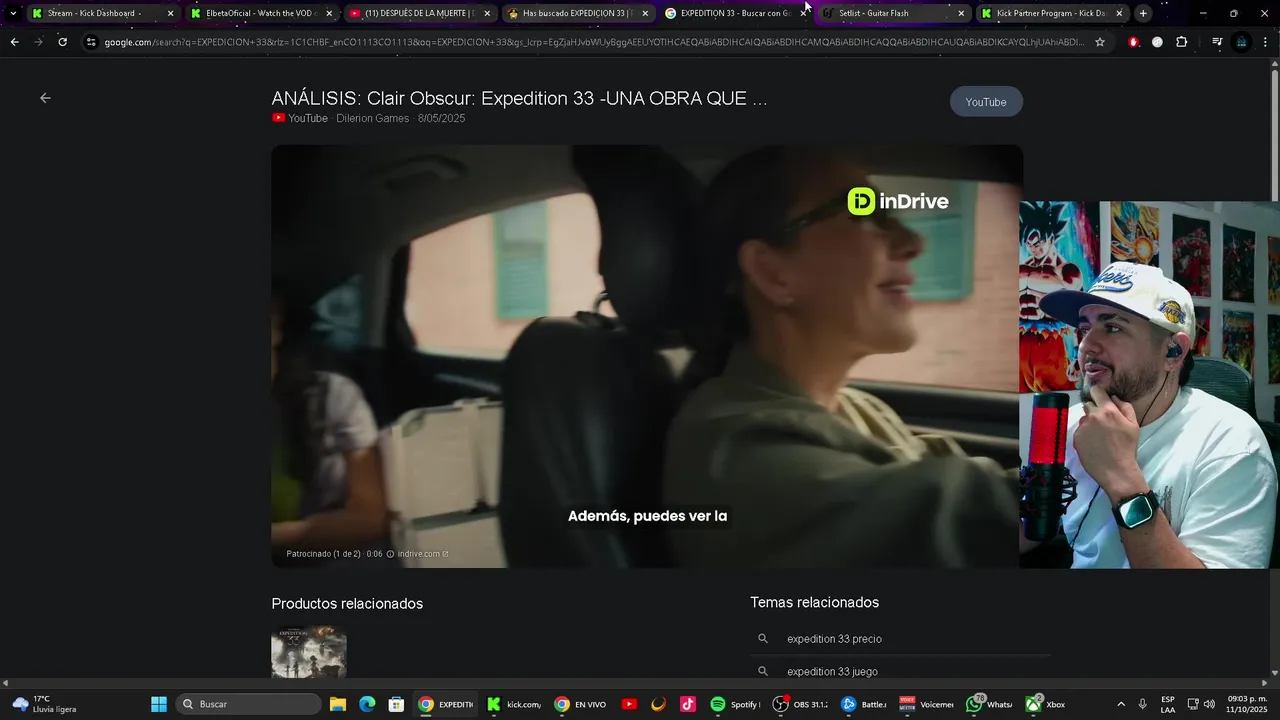This screenshot has width=1280, height=720.
Task: Click the microphone icon in the system tray
Action: pyautogui.click(x=1142, y=704)
